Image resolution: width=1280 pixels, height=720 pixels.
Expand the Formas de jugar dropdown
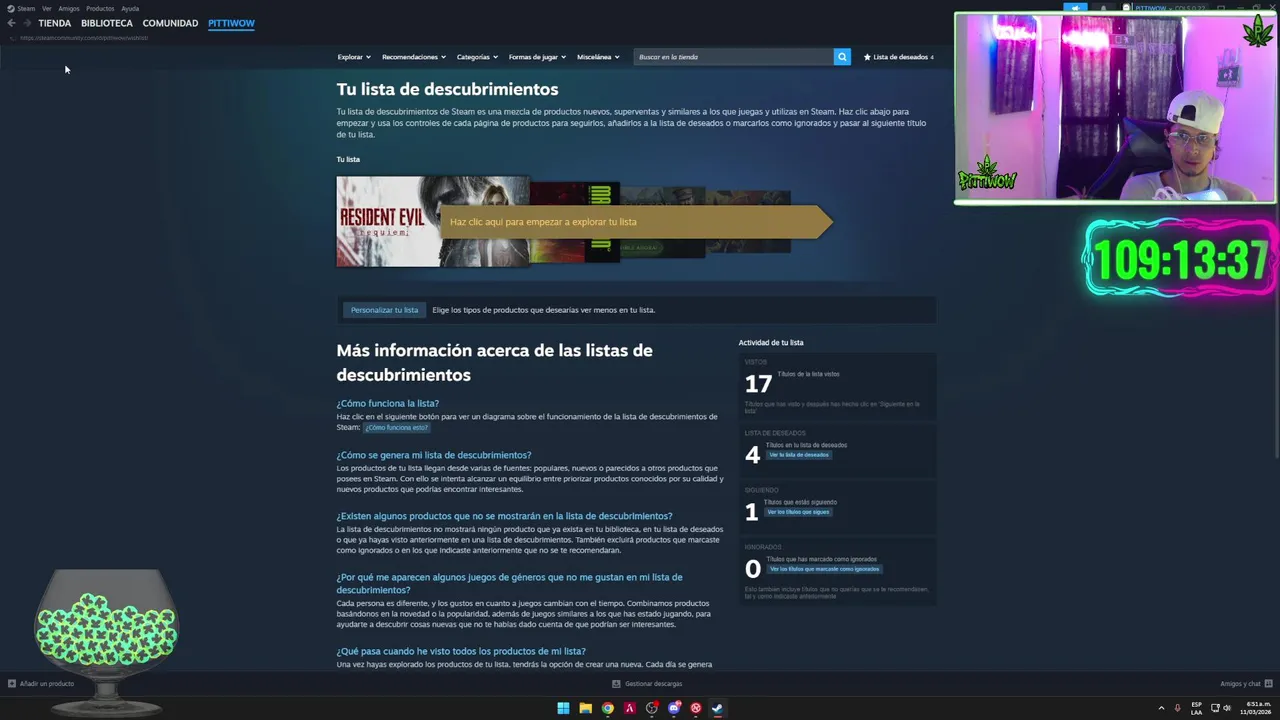[x=537, y=57]
